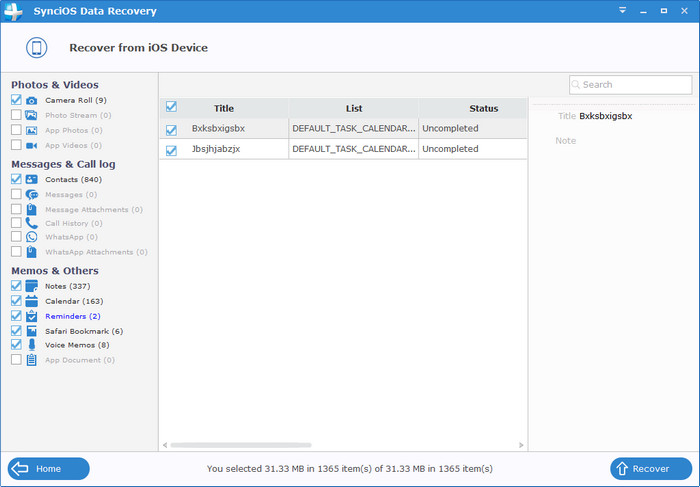Screen dimensions: 700x487
Task: Click the Photo Stream icon
Action: coord(31,115)
